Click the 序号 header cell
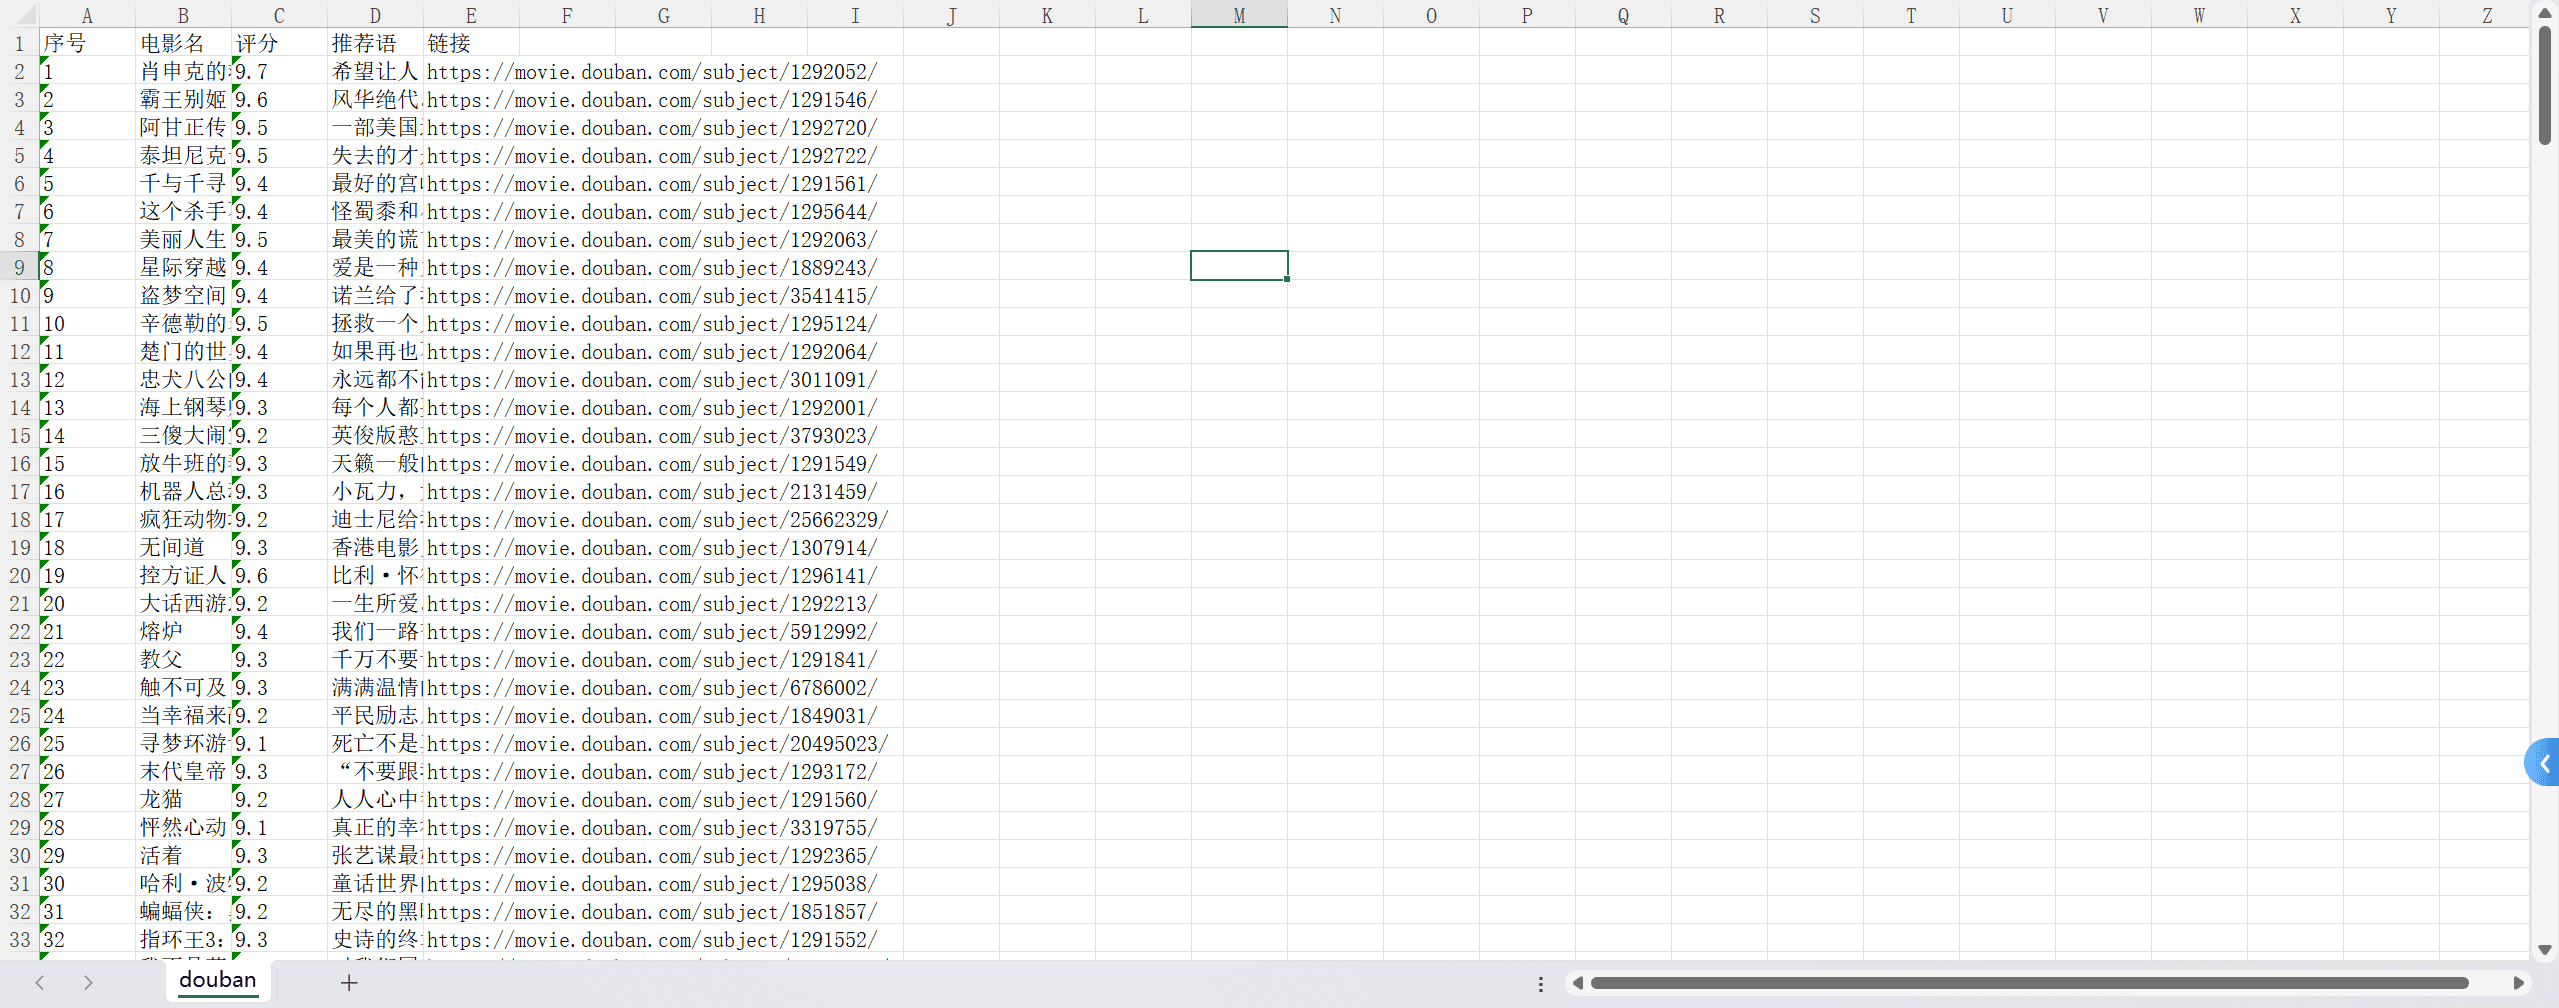This screenshot has height=1008, width=2559. [x=87, y=43]
